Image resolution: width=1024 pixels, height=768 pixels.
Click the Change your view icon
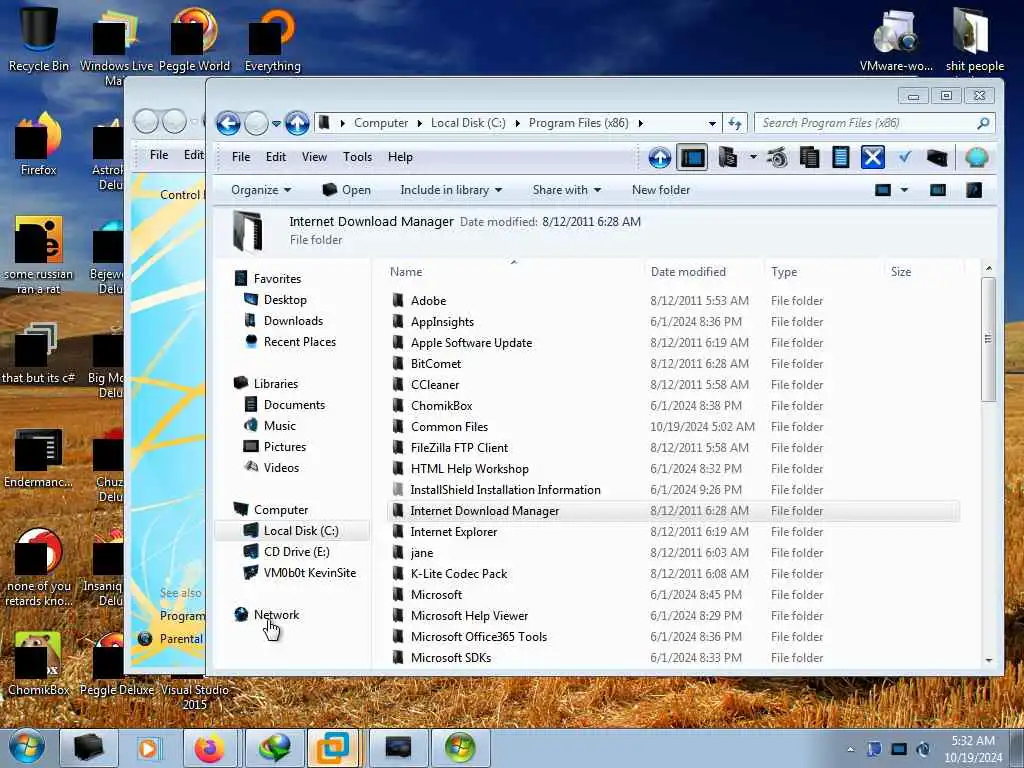tap(883, 190)
